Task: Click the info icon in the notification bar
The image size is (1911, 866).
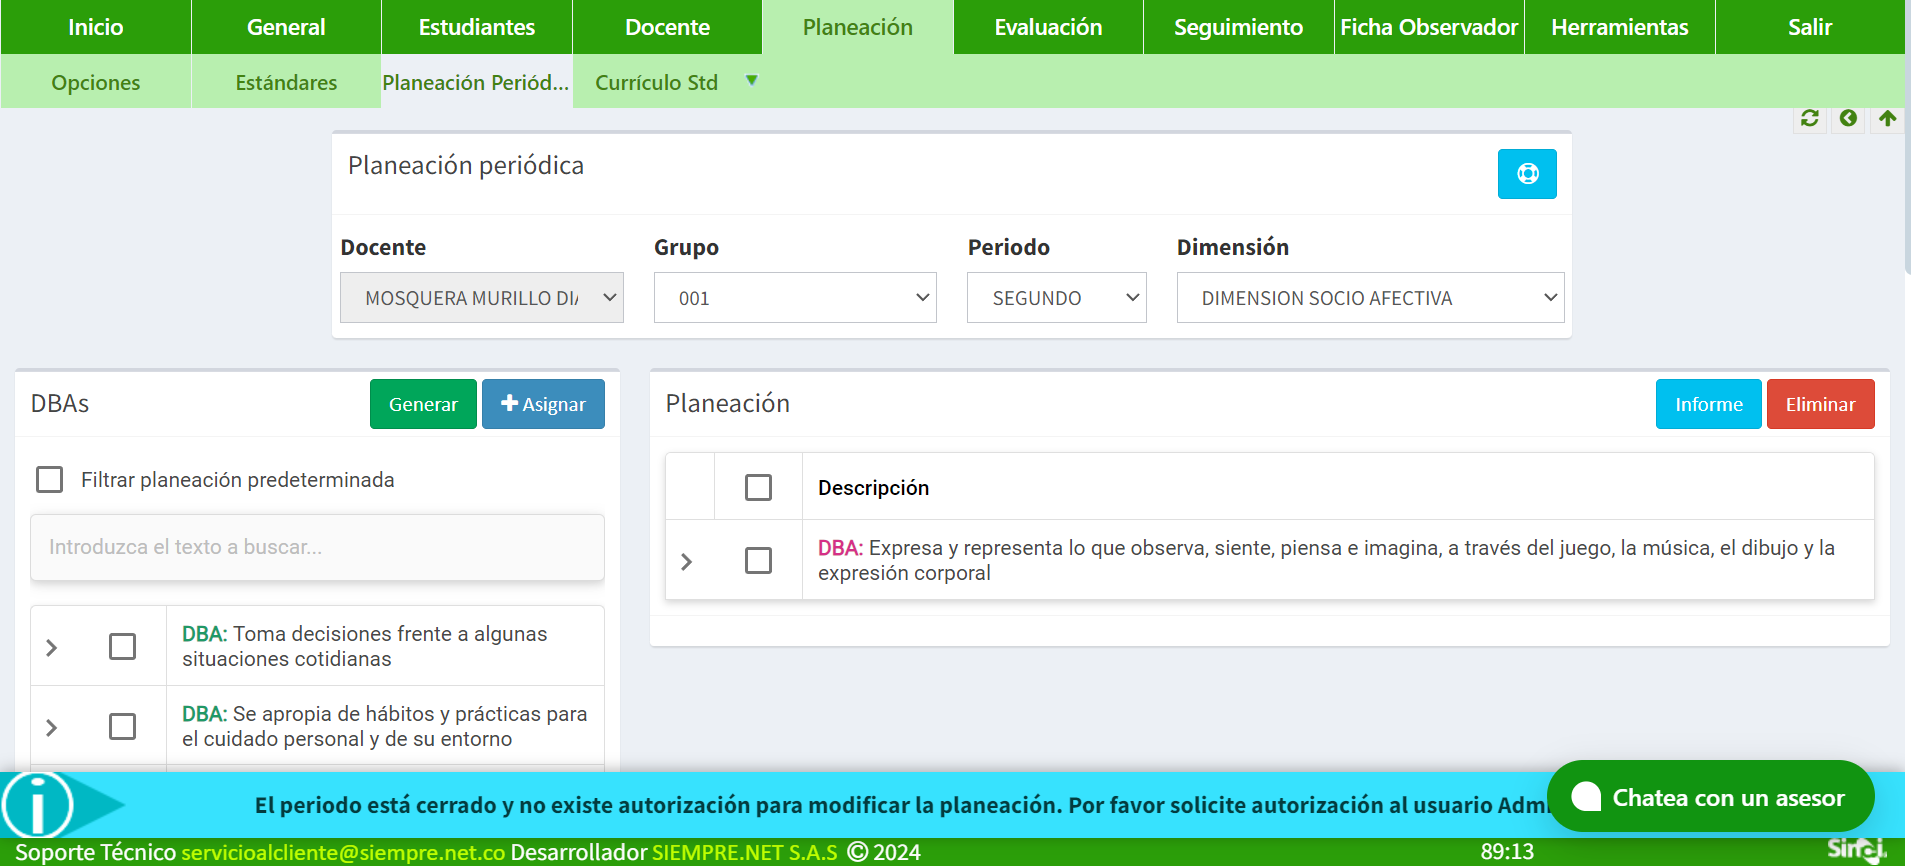Action: click(38, 805)
